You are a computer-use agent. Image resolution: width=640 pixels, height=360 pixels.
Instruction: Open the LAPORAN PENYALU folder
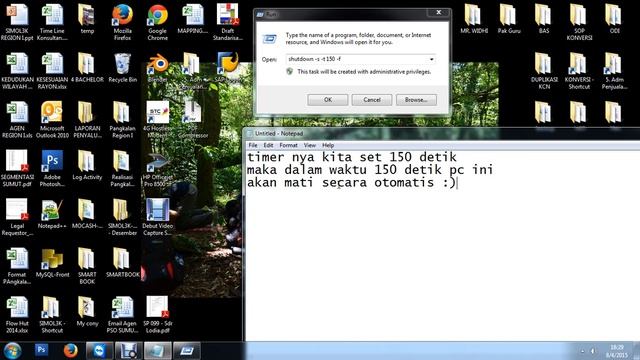(87, 120)
